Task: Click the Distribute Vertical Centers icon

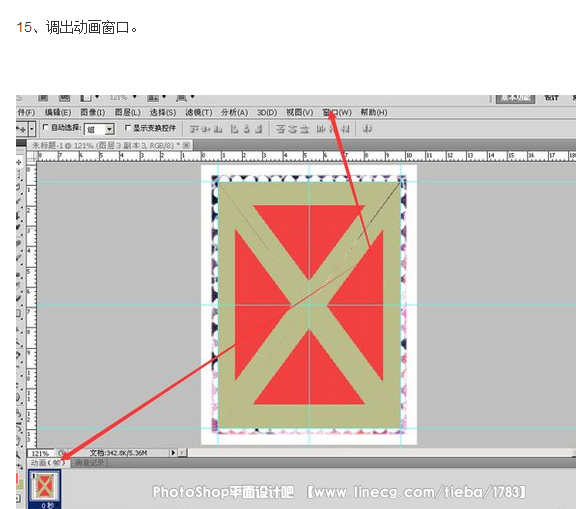Action: coord(292,129)
